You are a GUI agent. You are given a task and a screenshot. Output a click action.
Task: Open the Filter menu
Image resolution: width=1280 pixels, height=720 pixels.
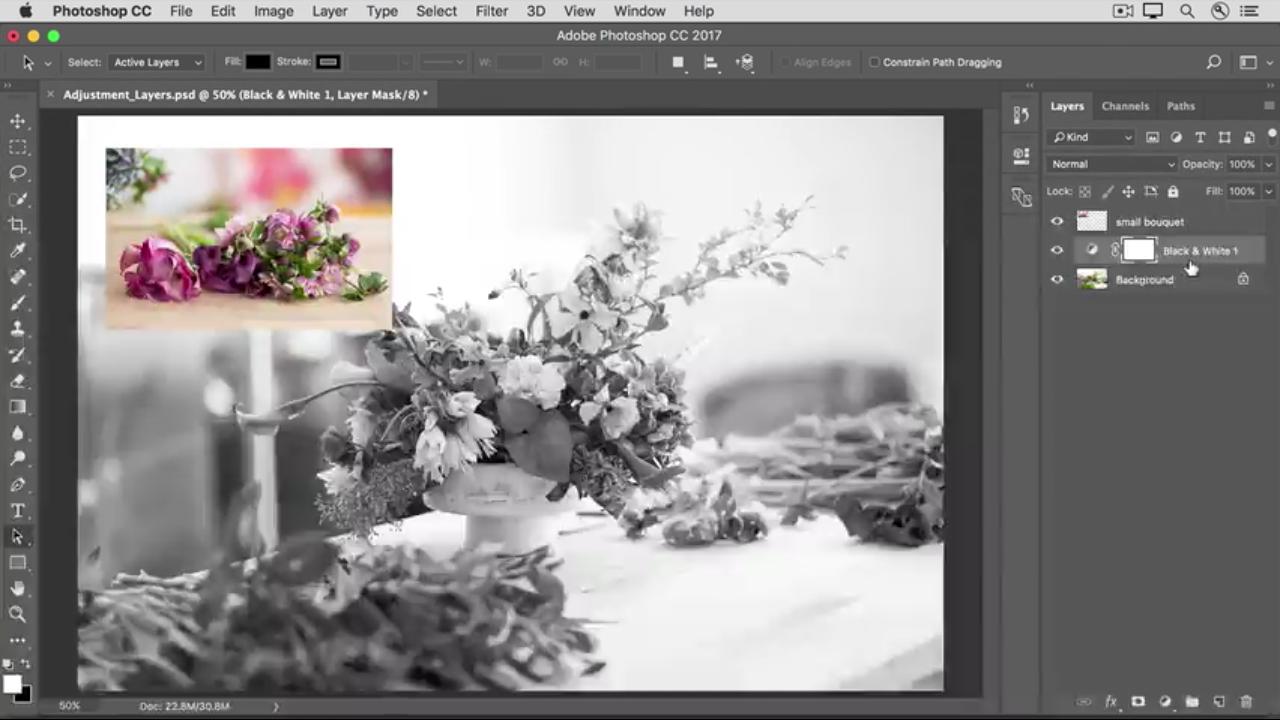491,11
